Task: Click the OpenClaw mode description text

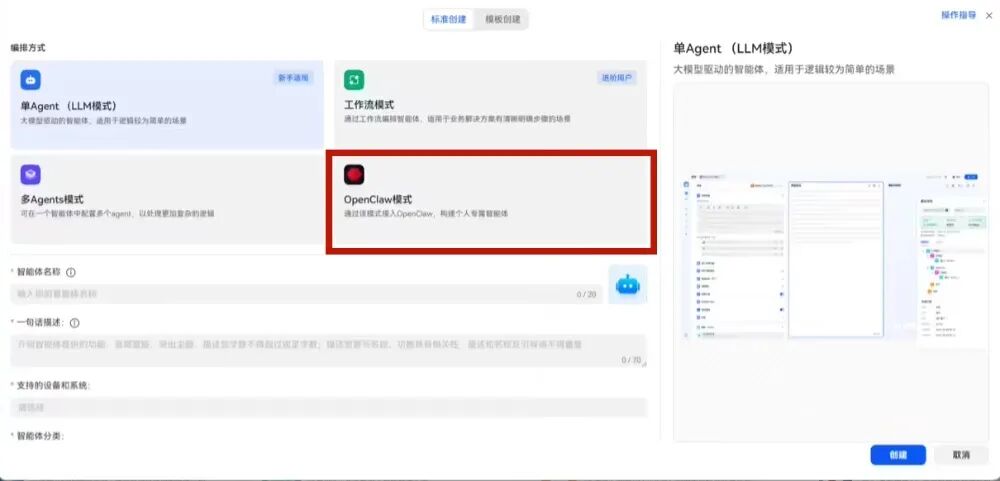Action: (425, 214)
